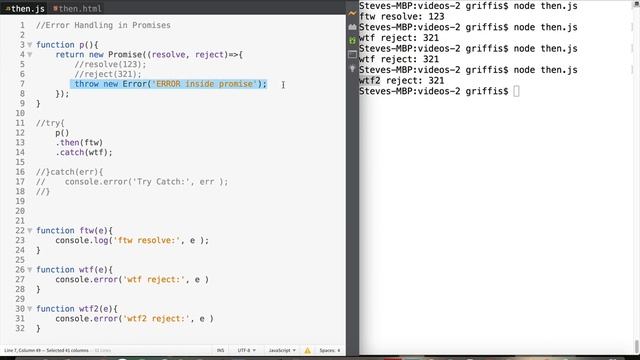
Task: Collapse function wtf2 fold arrow on line 30
Action: pyautogui.click(x=30, y=309)
